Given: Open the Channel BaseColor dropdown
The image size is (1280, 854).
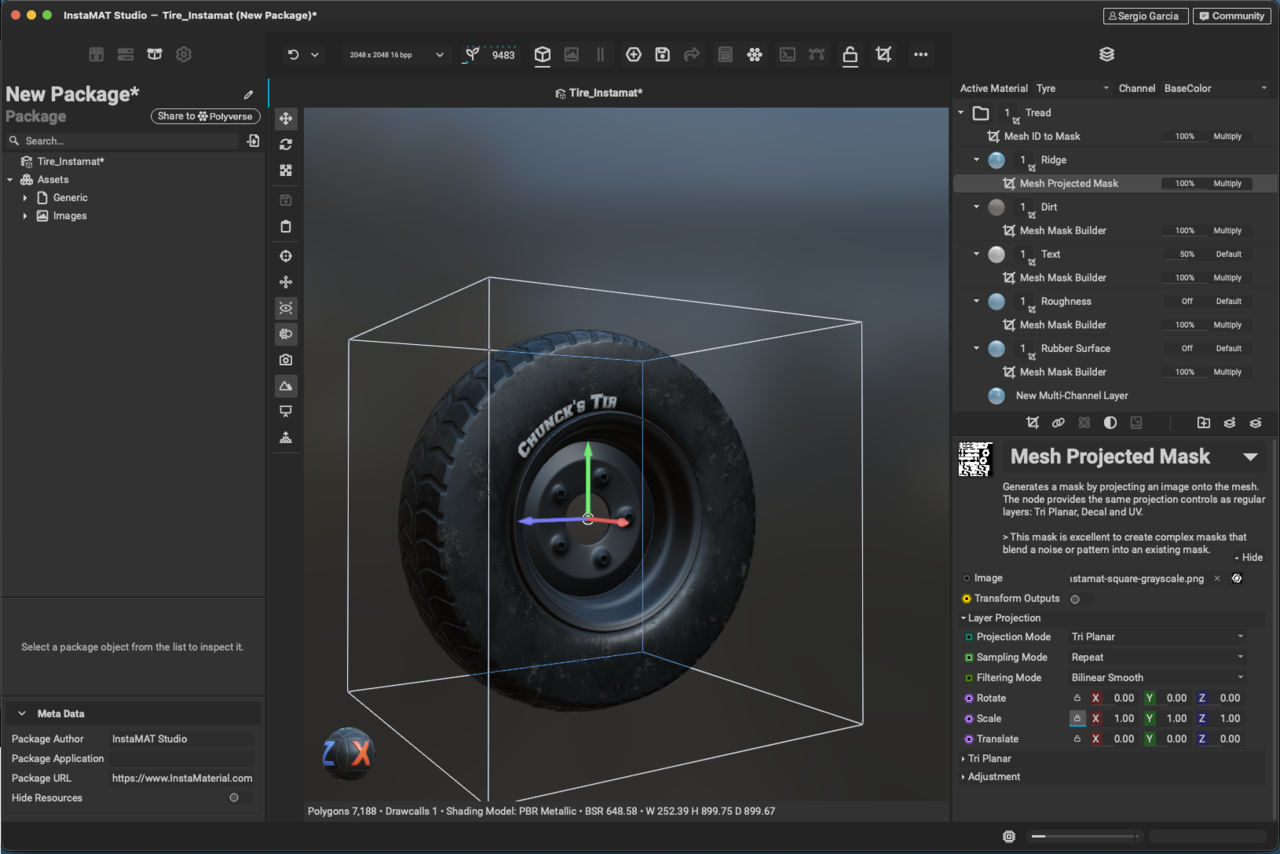Looking at the screenshot, I should (1214, 89).
